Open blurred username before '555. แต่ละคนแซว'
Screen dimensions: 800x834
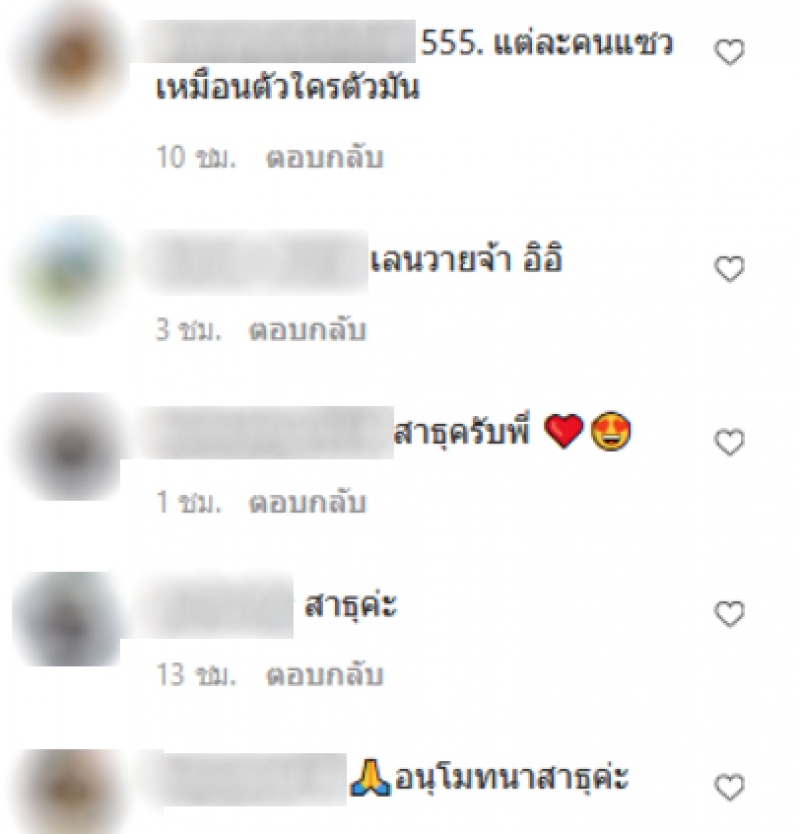[x=277, y=41]
